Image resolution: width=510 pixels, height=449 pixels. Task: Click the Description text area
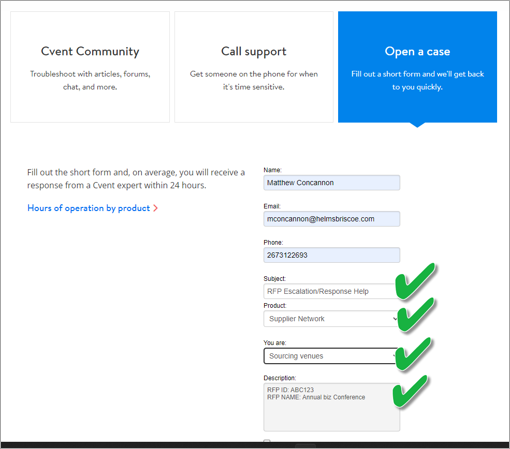332,407
